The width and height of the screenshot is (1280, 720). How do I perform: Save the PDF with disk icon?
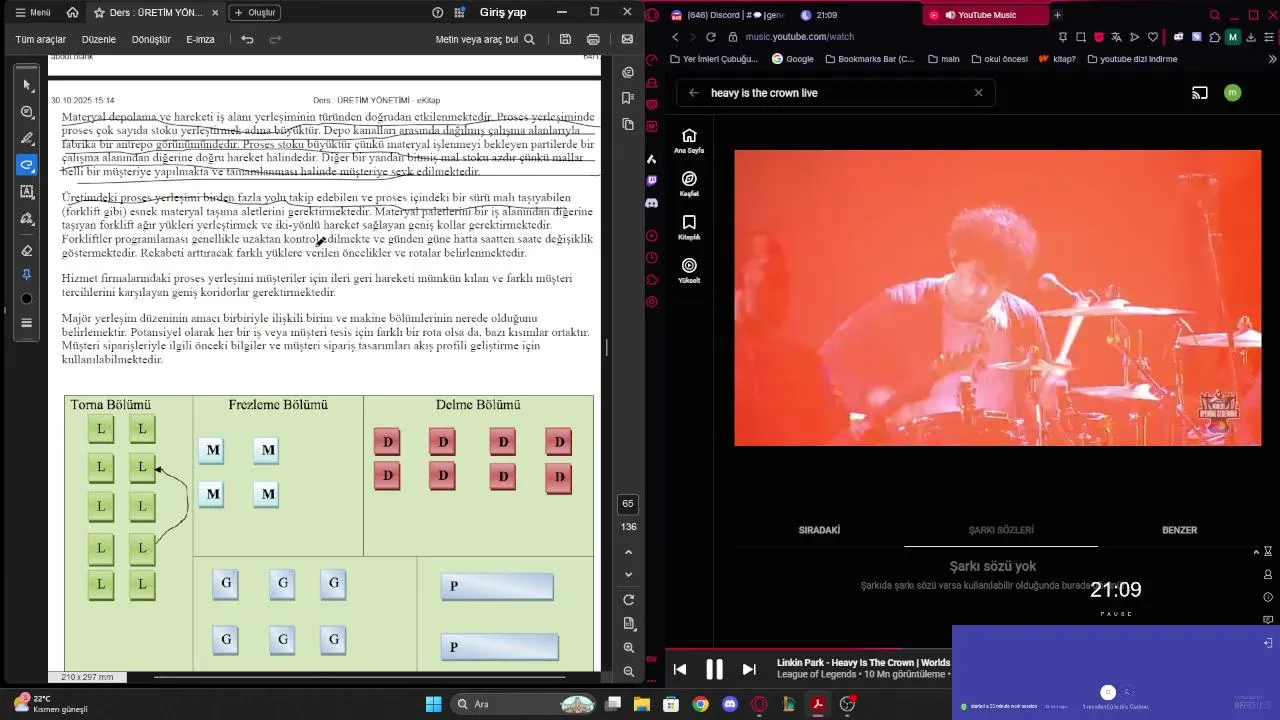pos(565,39)
